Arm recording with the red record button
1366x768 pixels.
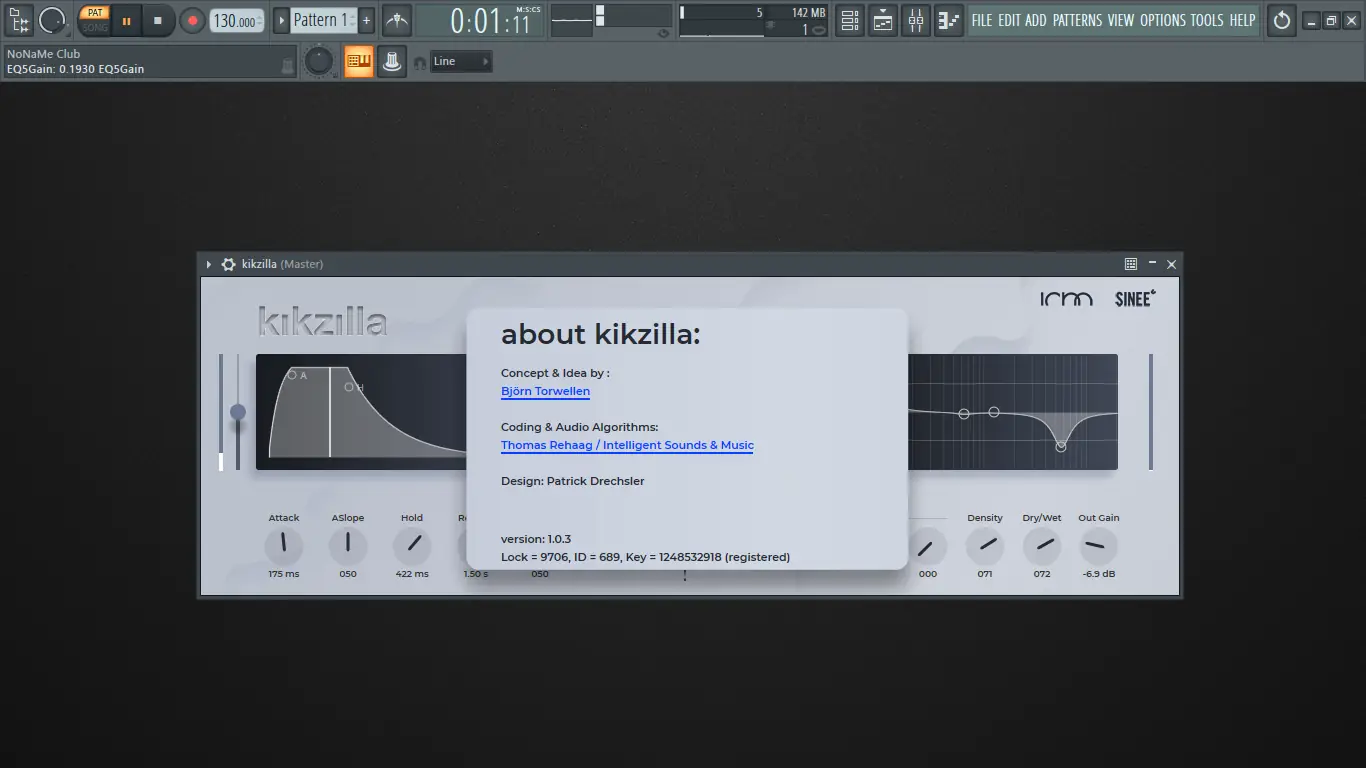point(192,20)
